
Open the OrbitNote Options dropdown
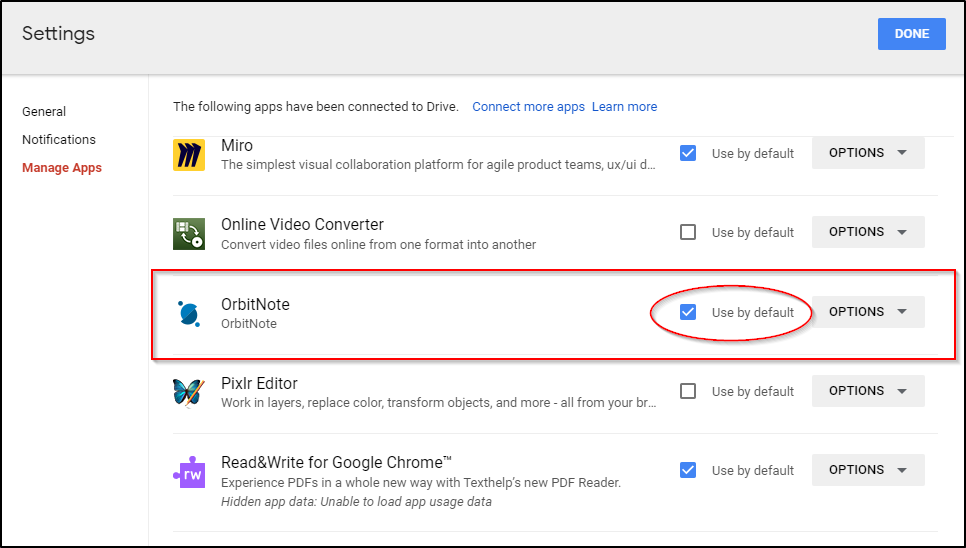(867, 312)
